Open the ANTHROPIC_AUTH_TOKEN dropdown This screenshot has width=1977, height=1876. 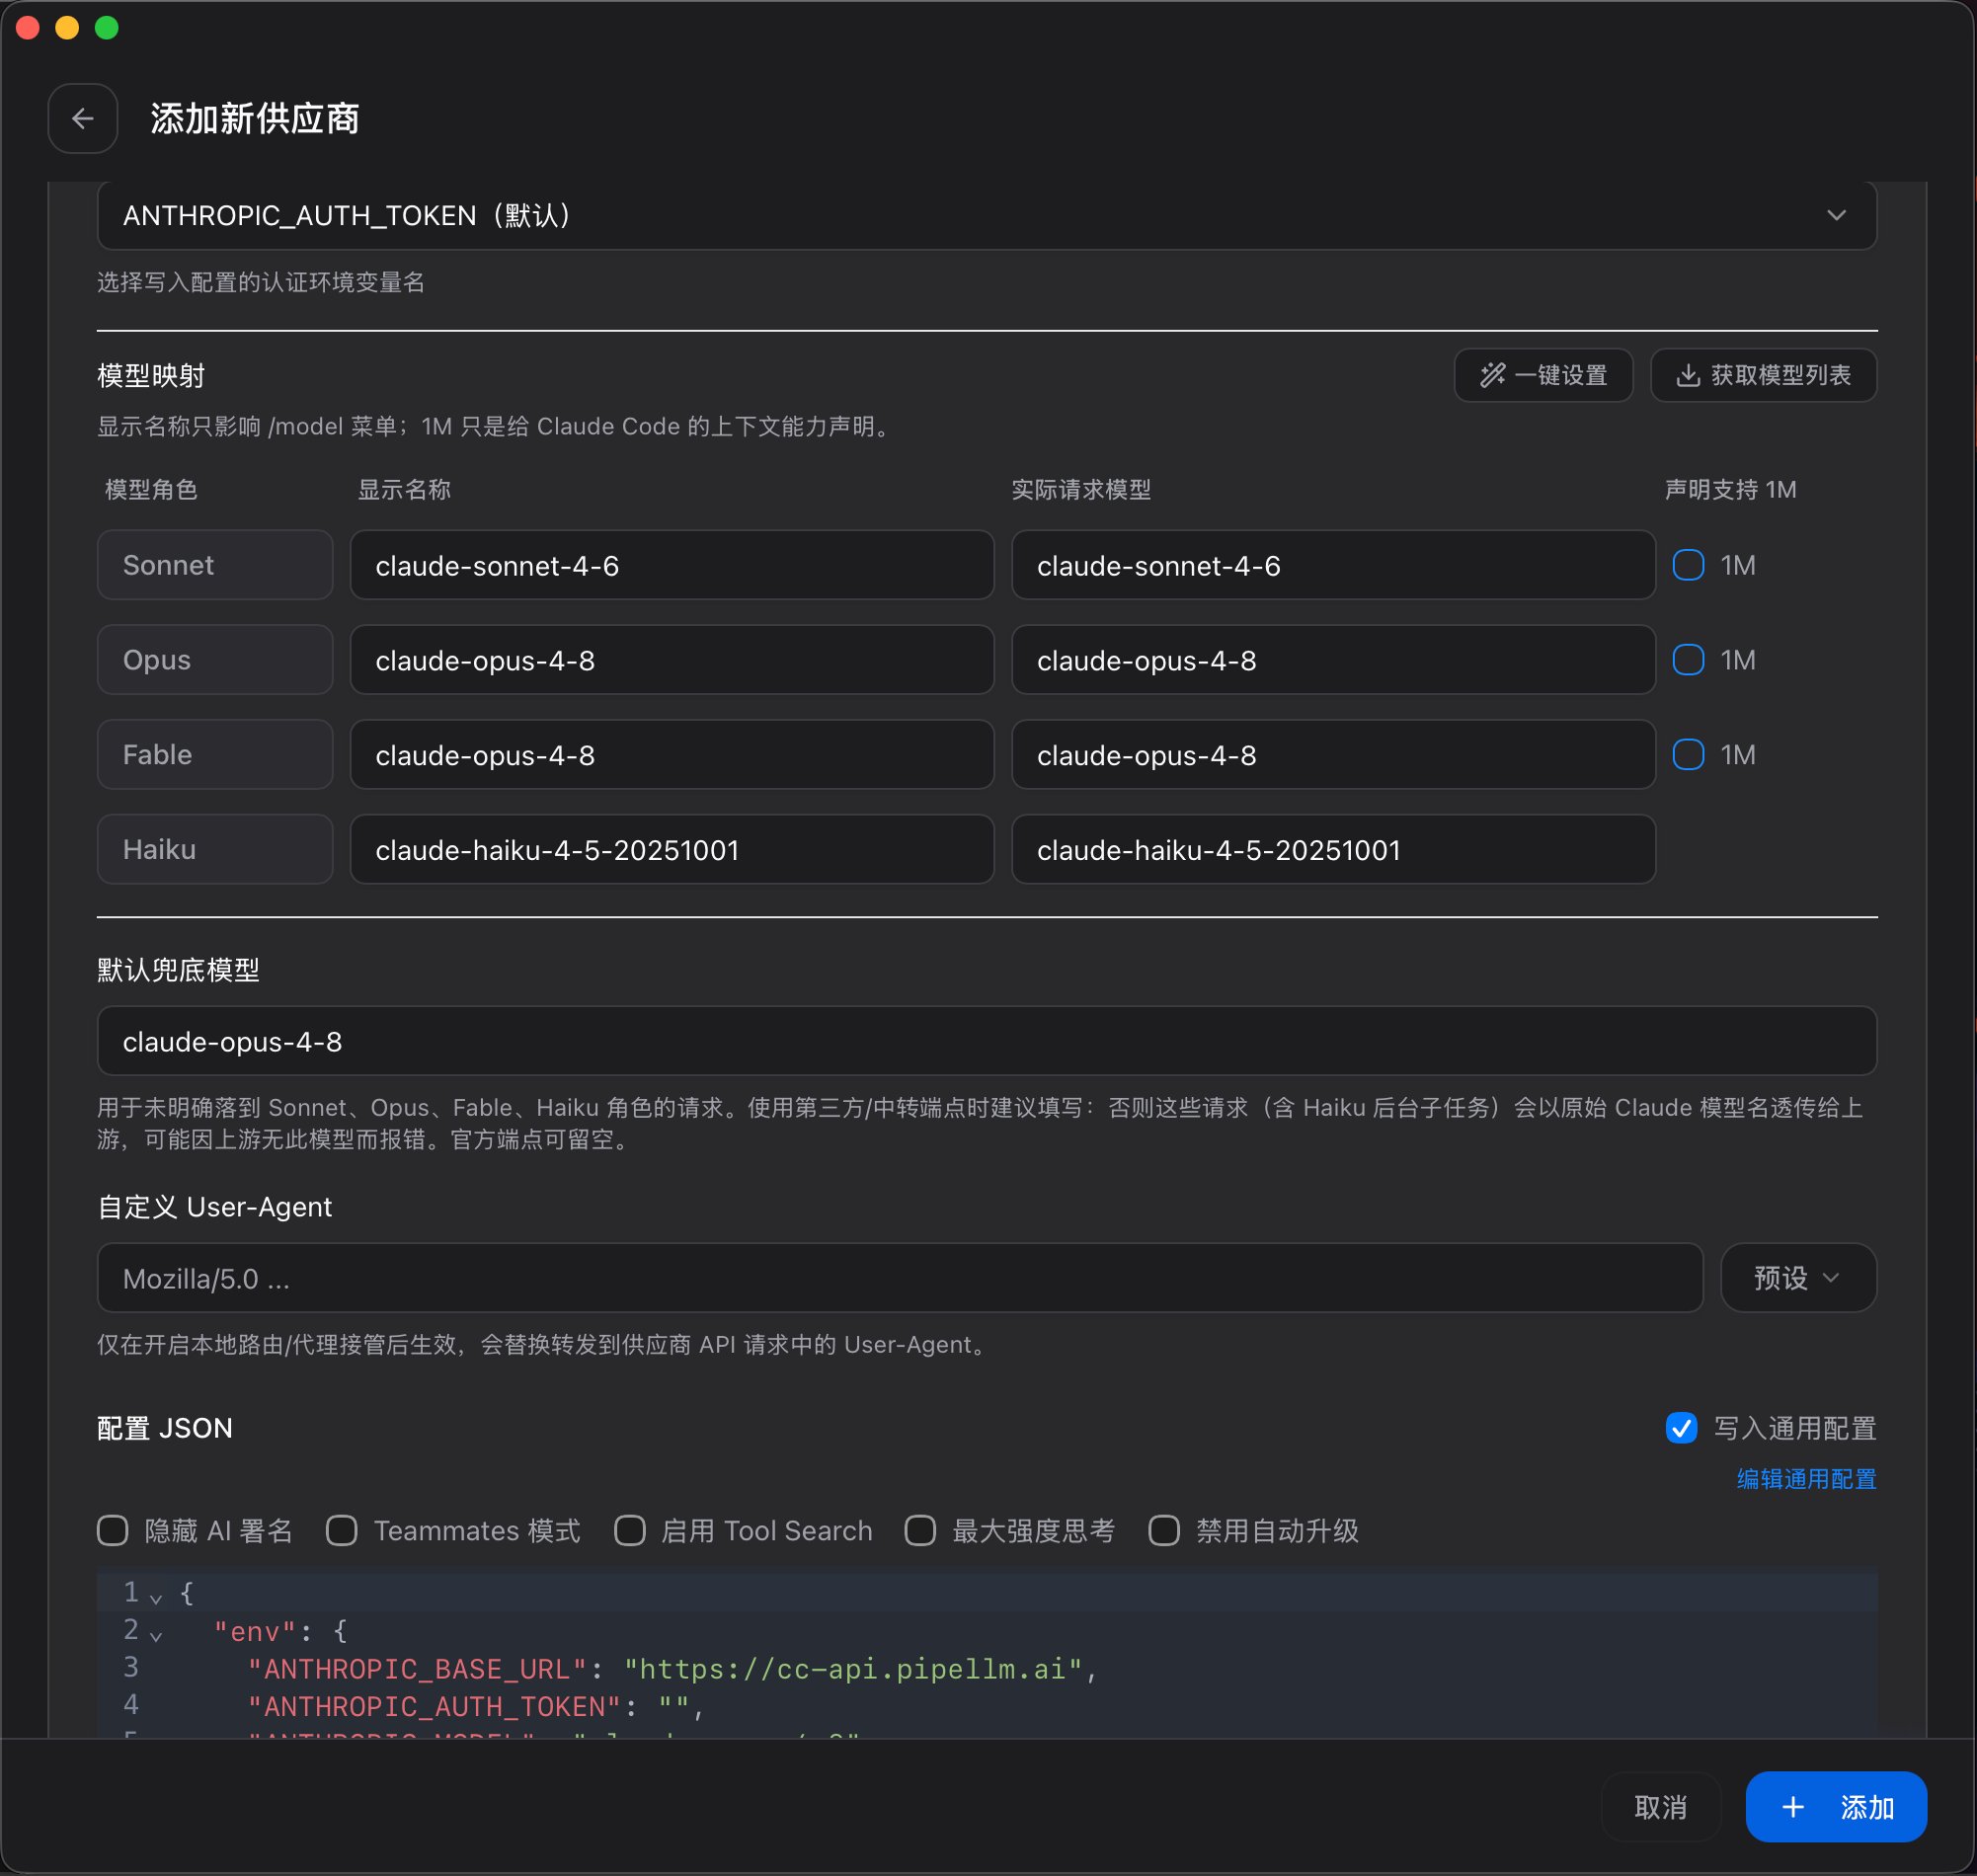click(986, 215)
